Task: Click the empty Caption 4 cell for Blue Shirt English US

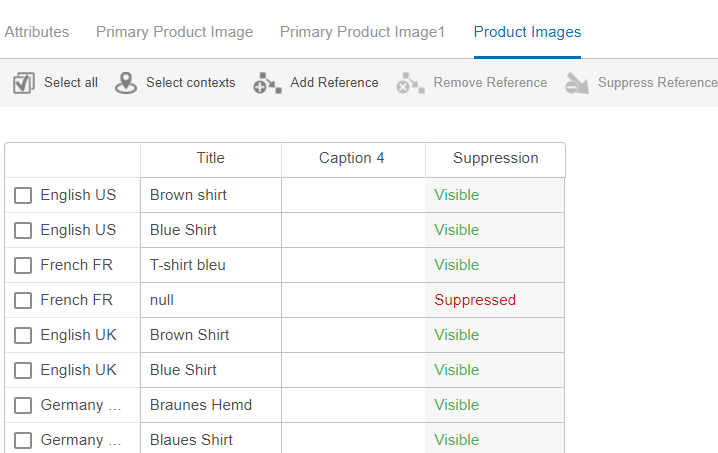Action: pyautogui.click(x=353, y=230)
